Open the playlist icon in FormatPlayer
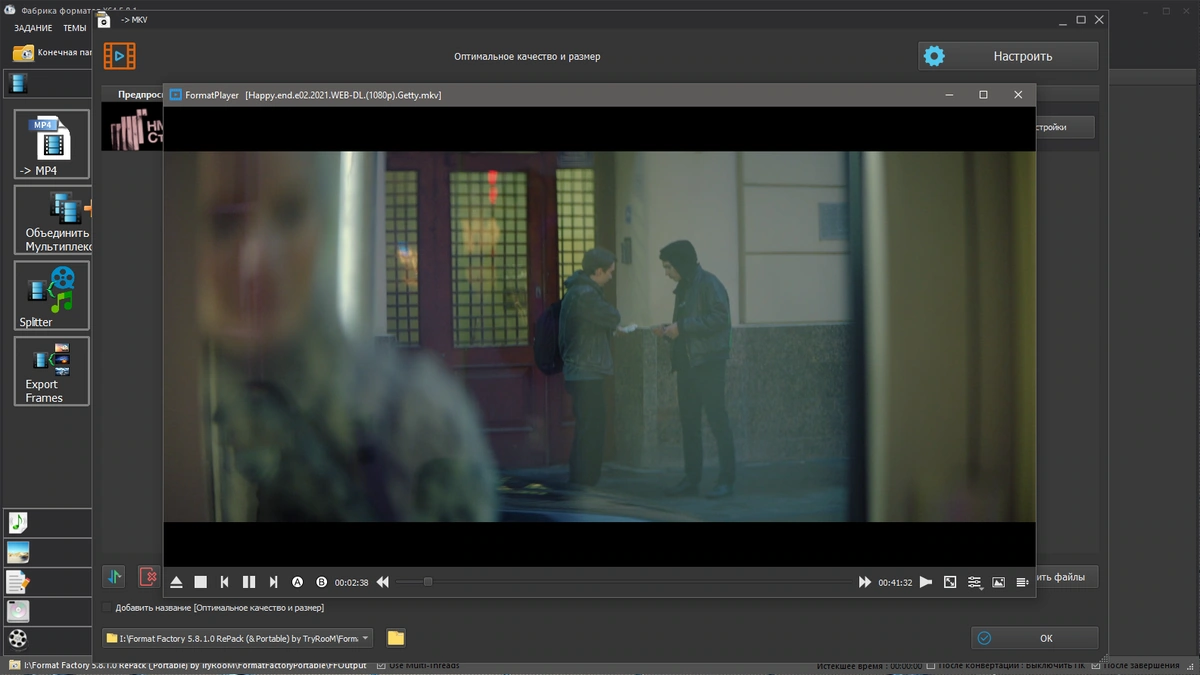The image size is (1200, 675). click(x=1022, y=582)
